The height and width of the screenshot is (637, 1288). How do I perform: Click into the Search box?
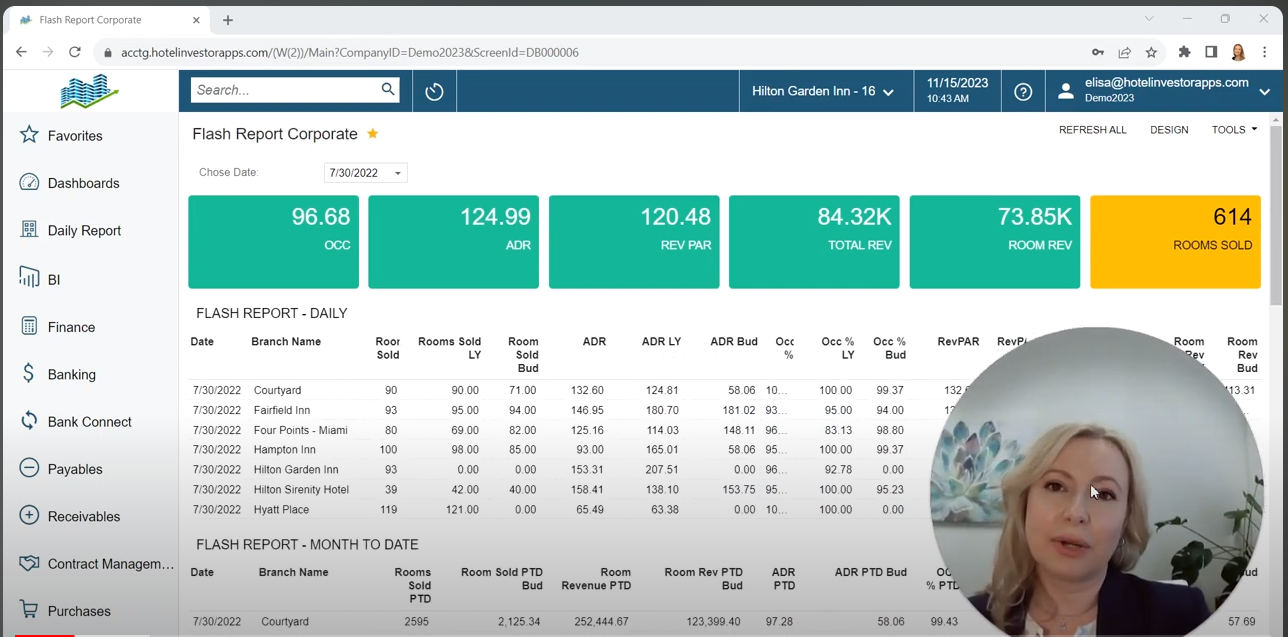(x=286, y=90)
